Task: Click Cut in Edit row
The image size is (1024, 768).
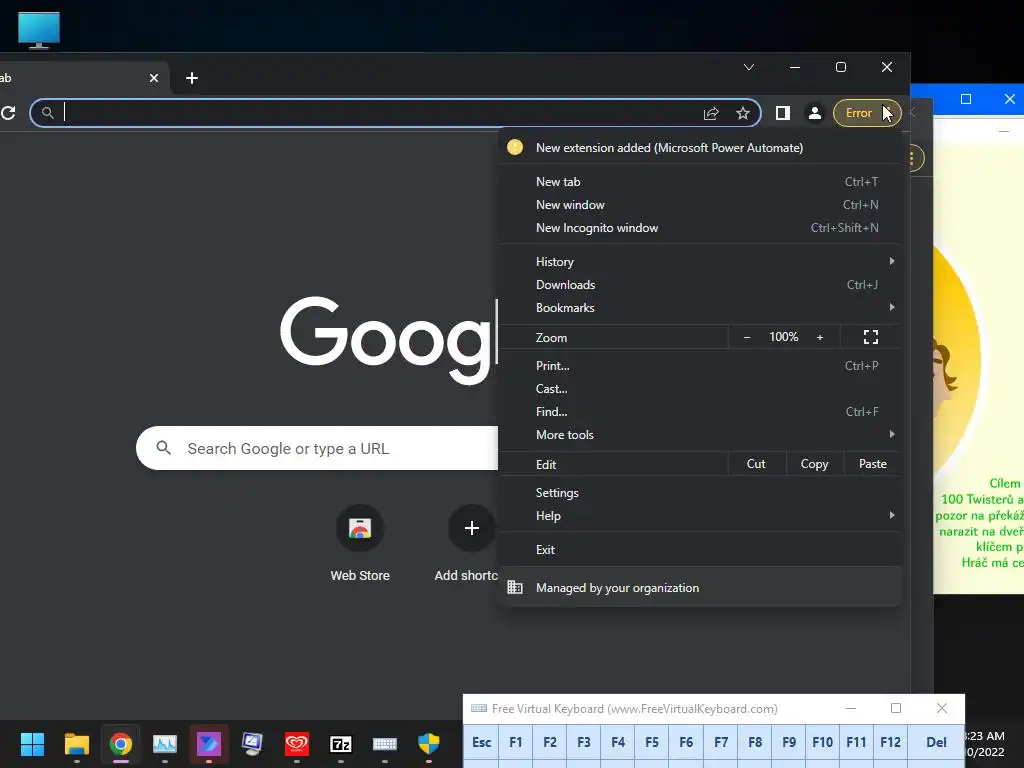Action: pyautogui.click(x=756, y=464)
